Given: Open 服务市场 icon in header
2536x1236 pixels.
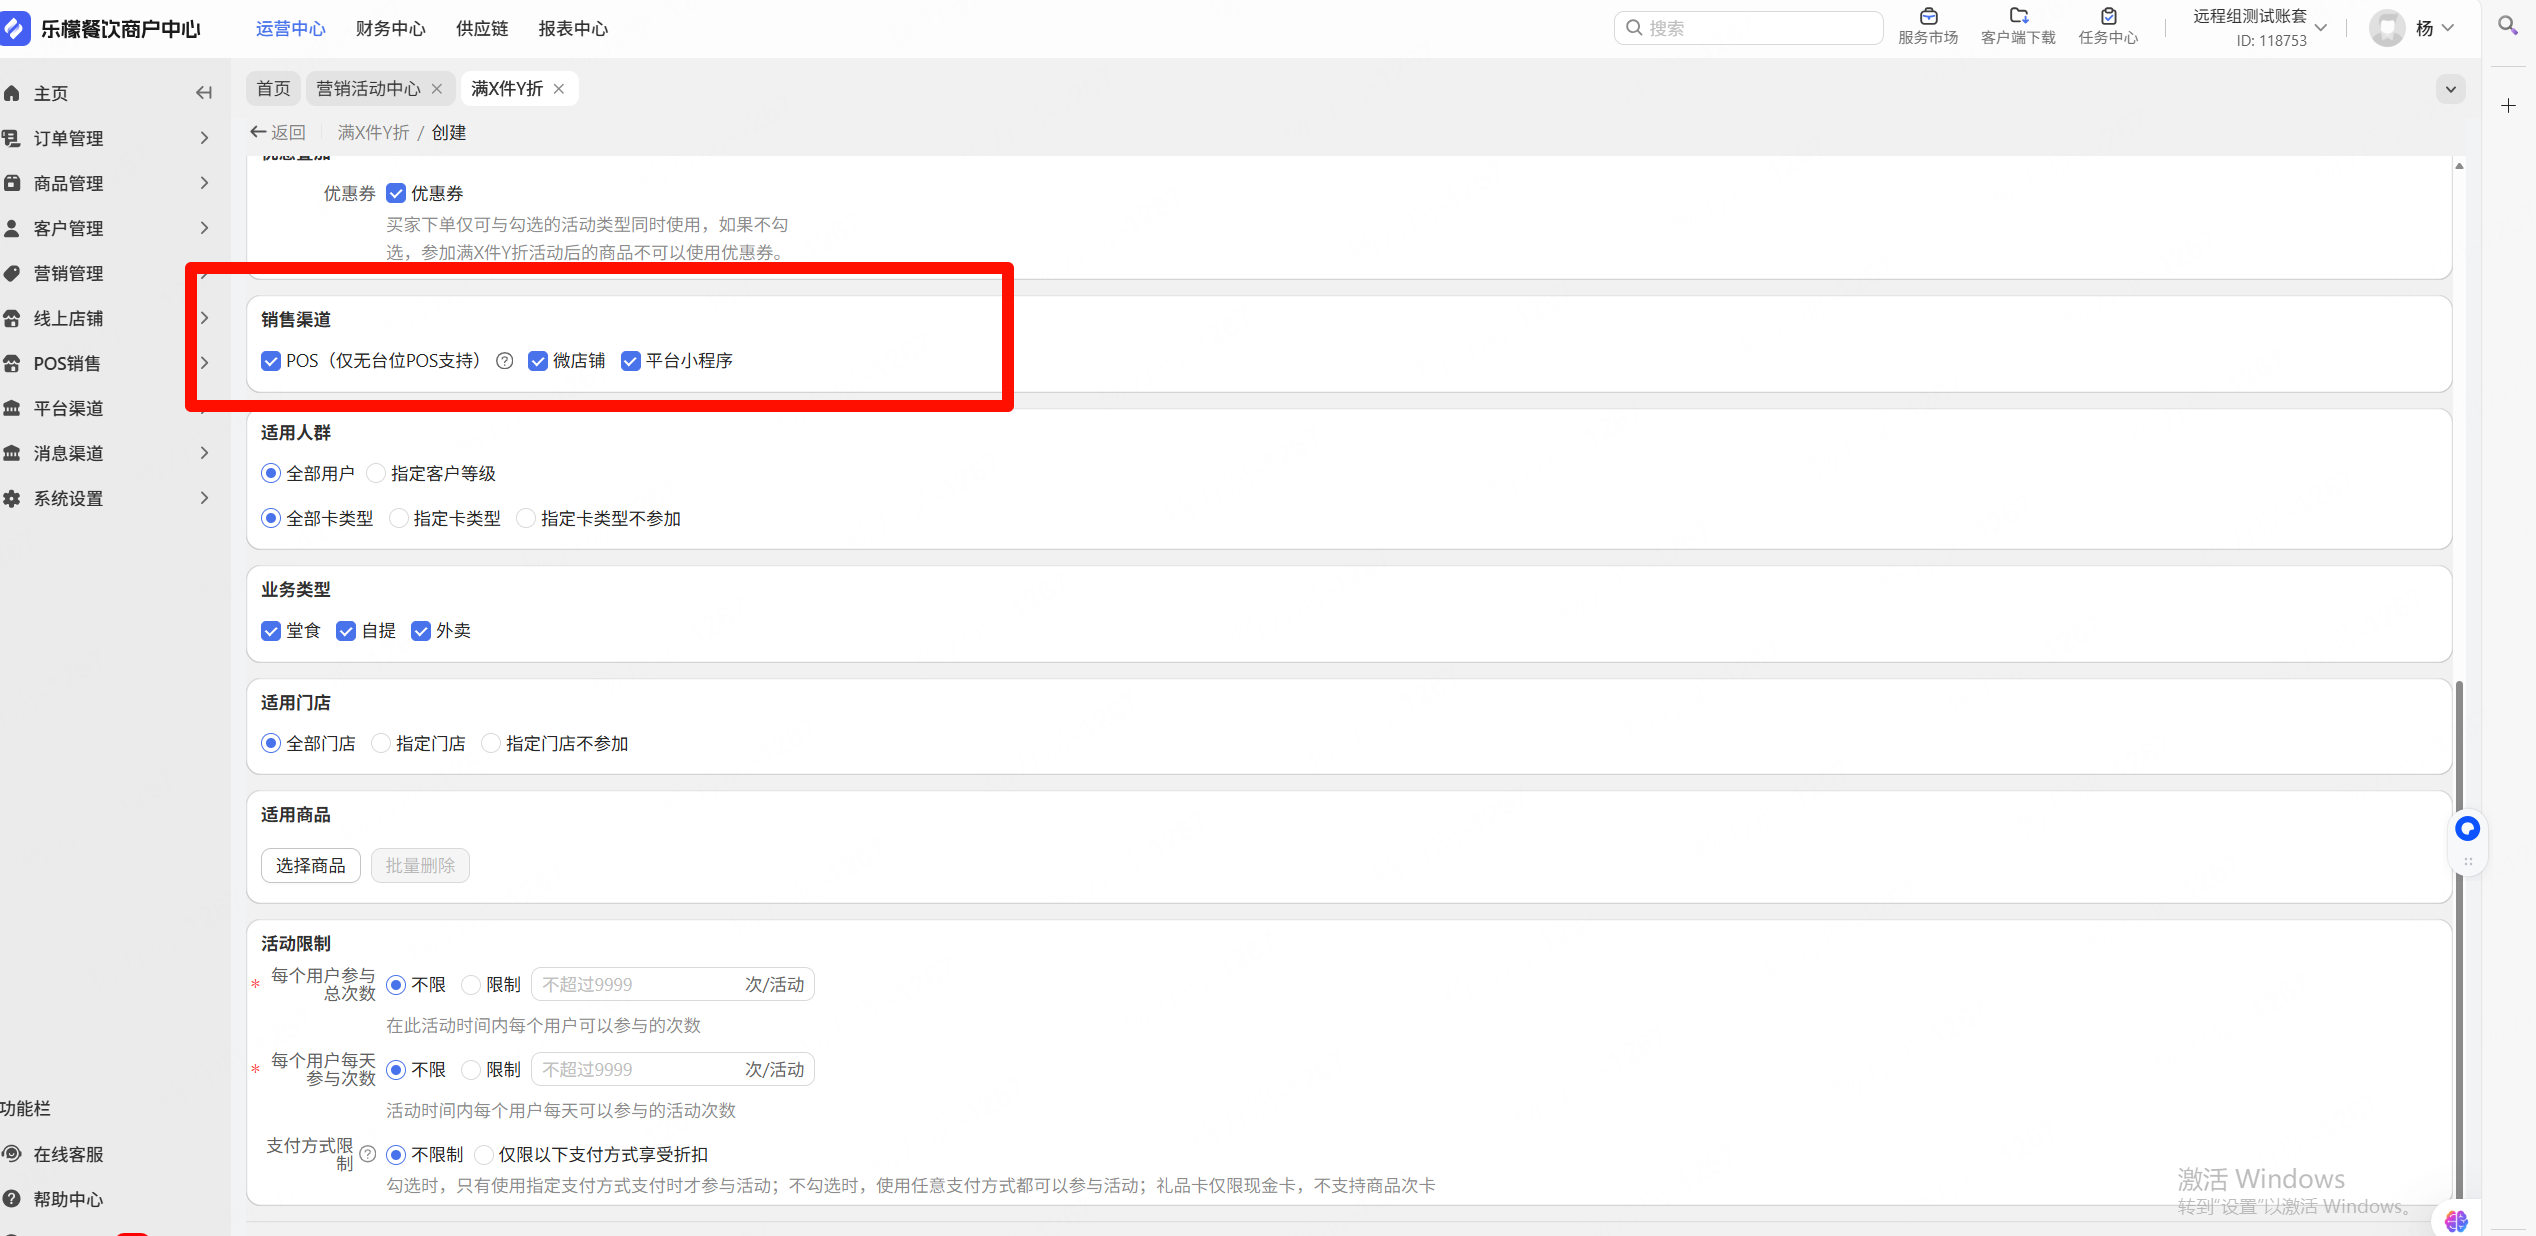Looking at the screenshot, I should [1928, 16].
